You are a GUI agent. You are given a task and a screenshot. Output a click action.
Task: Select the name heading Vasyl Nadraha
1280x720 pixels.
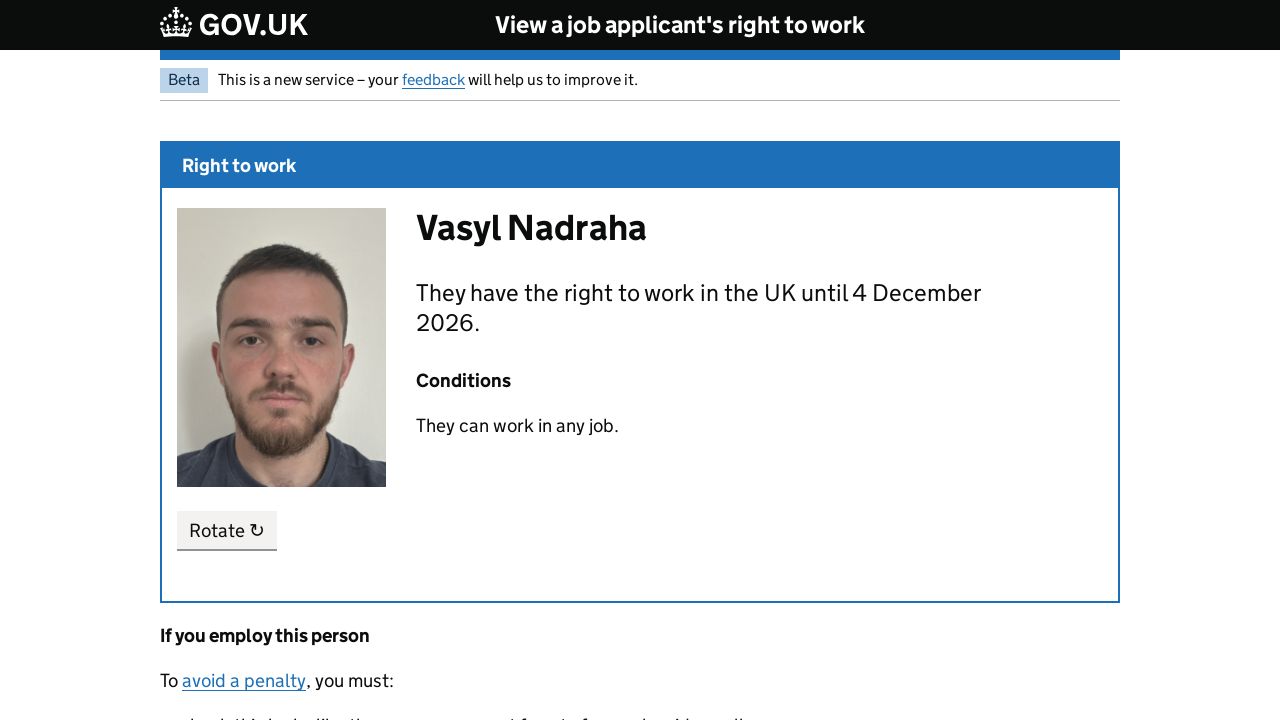point(531,228)
